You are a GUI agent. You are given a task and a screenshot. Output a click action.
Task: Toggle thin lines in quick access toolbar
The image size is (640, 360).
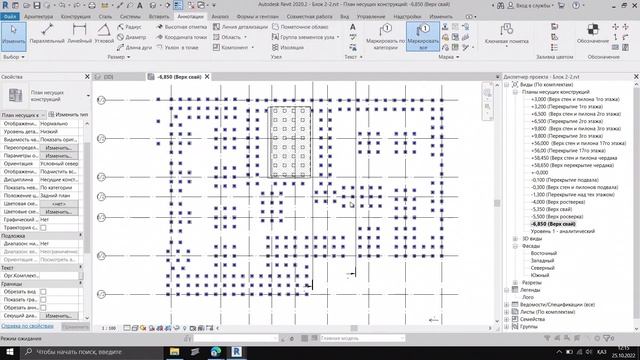(178, 5)
